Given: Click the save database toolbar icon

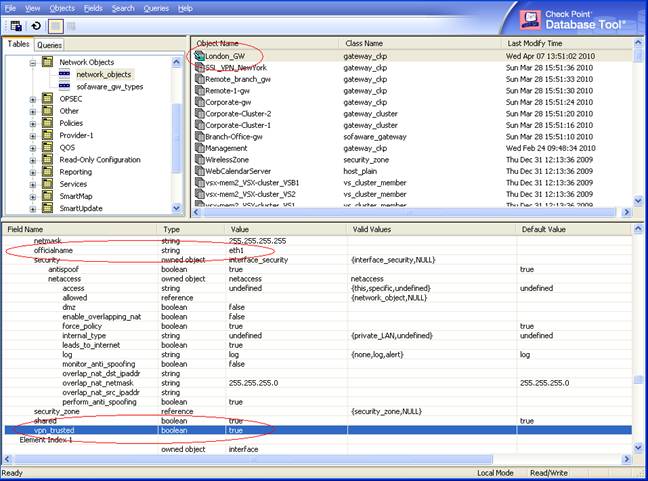Looking at the screenshot, I should click(x=16, y=26).
